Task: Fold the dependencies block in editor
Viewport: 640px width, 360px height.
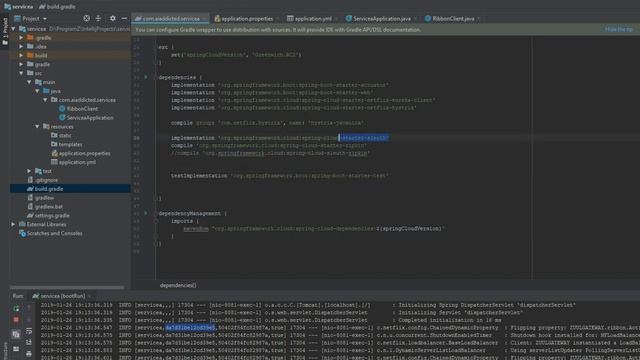Action: (156, 77)
